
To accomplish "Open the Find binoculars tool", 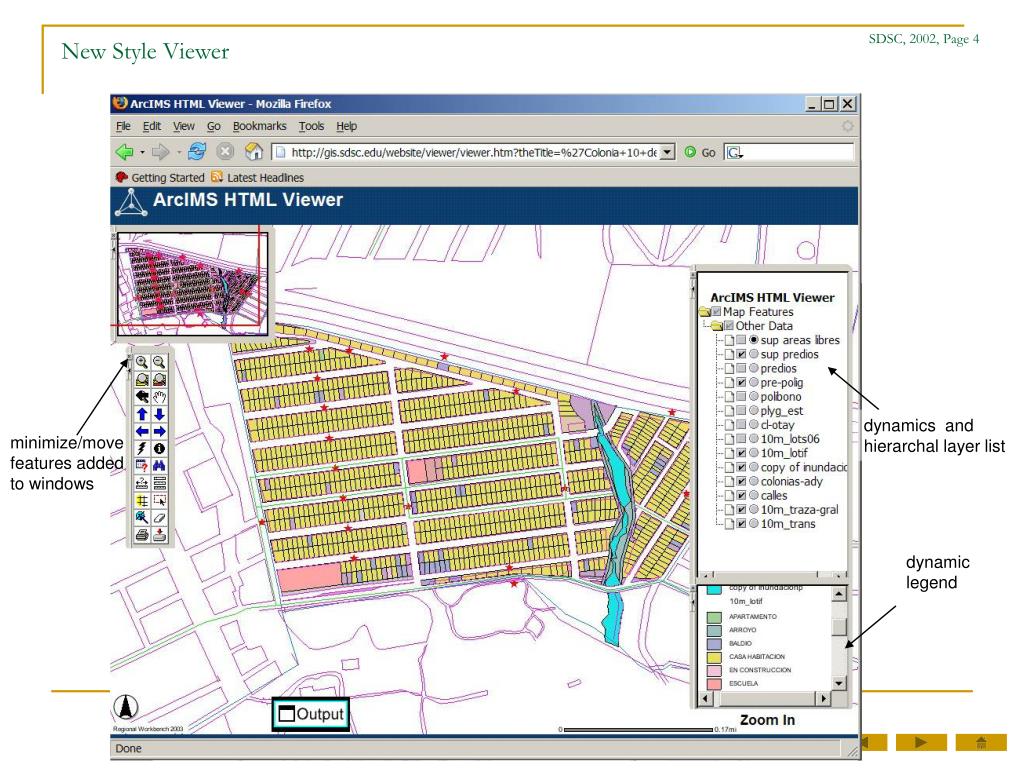I will (159, 466).
